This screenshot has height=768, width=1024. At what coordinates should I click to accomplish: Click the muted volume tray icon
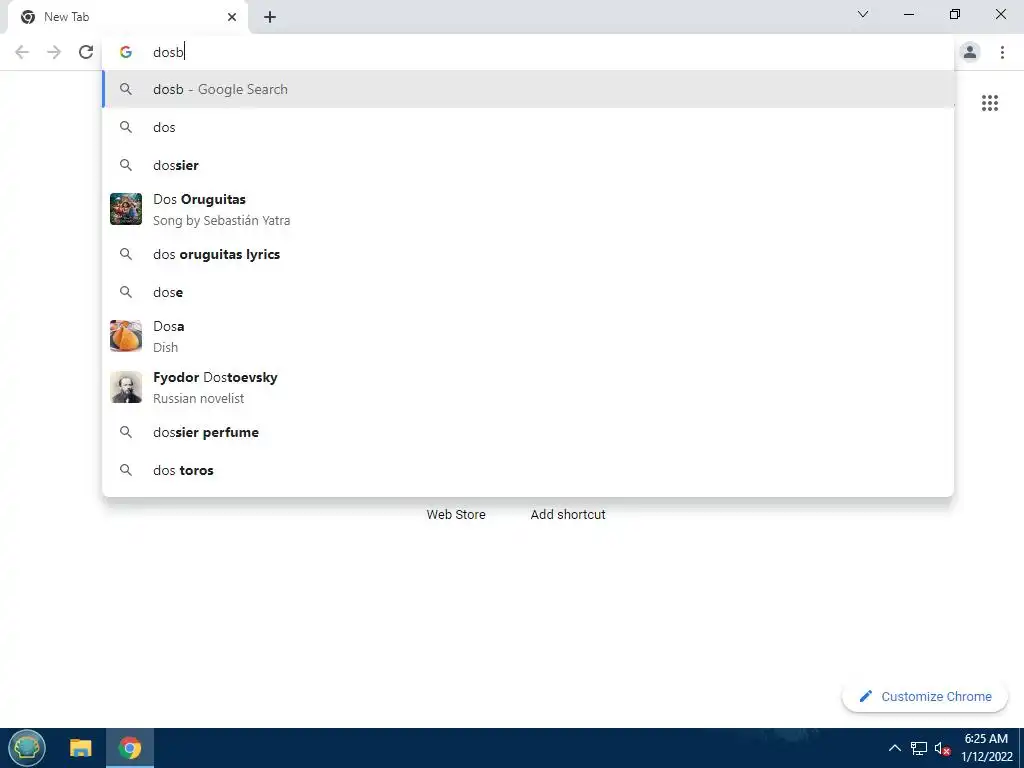942,748
